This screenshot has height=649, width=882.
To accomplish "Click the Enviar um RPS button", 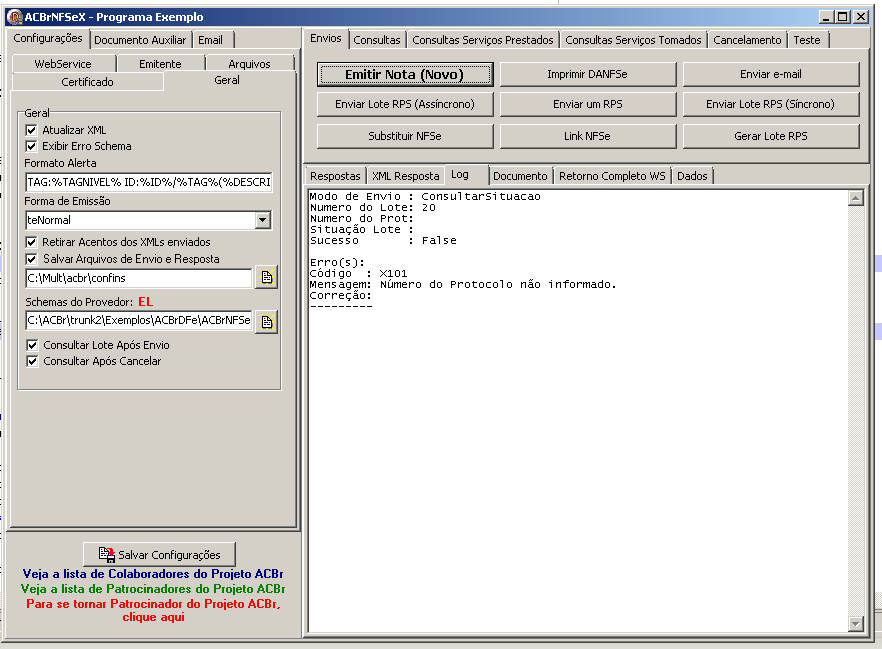I will (x=587, y=104).
